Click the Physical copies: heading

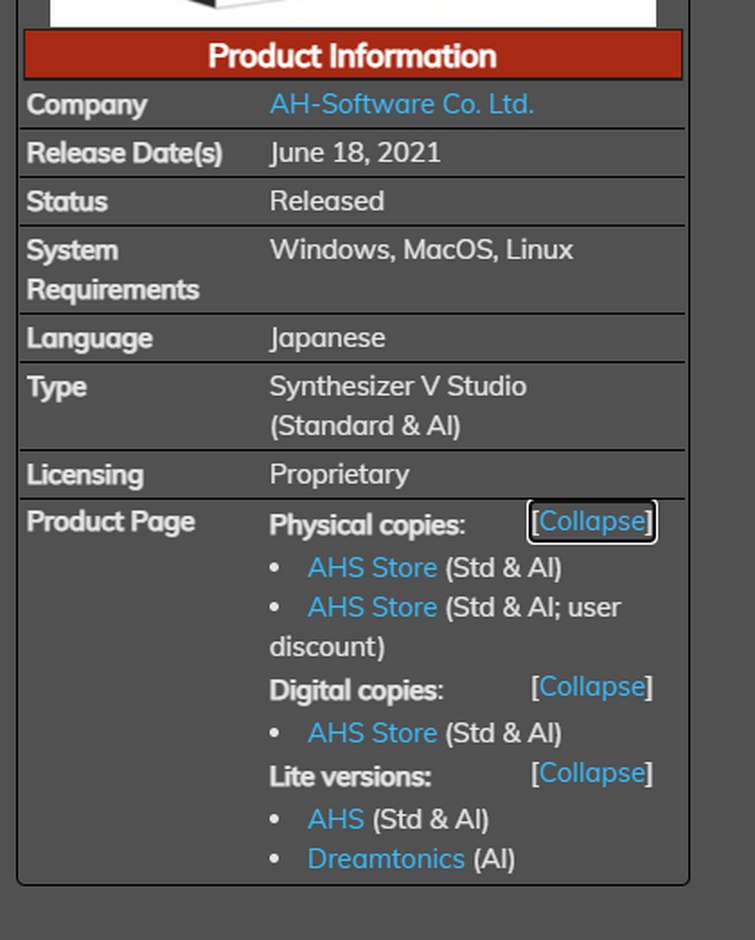click(x=368, y=526)
